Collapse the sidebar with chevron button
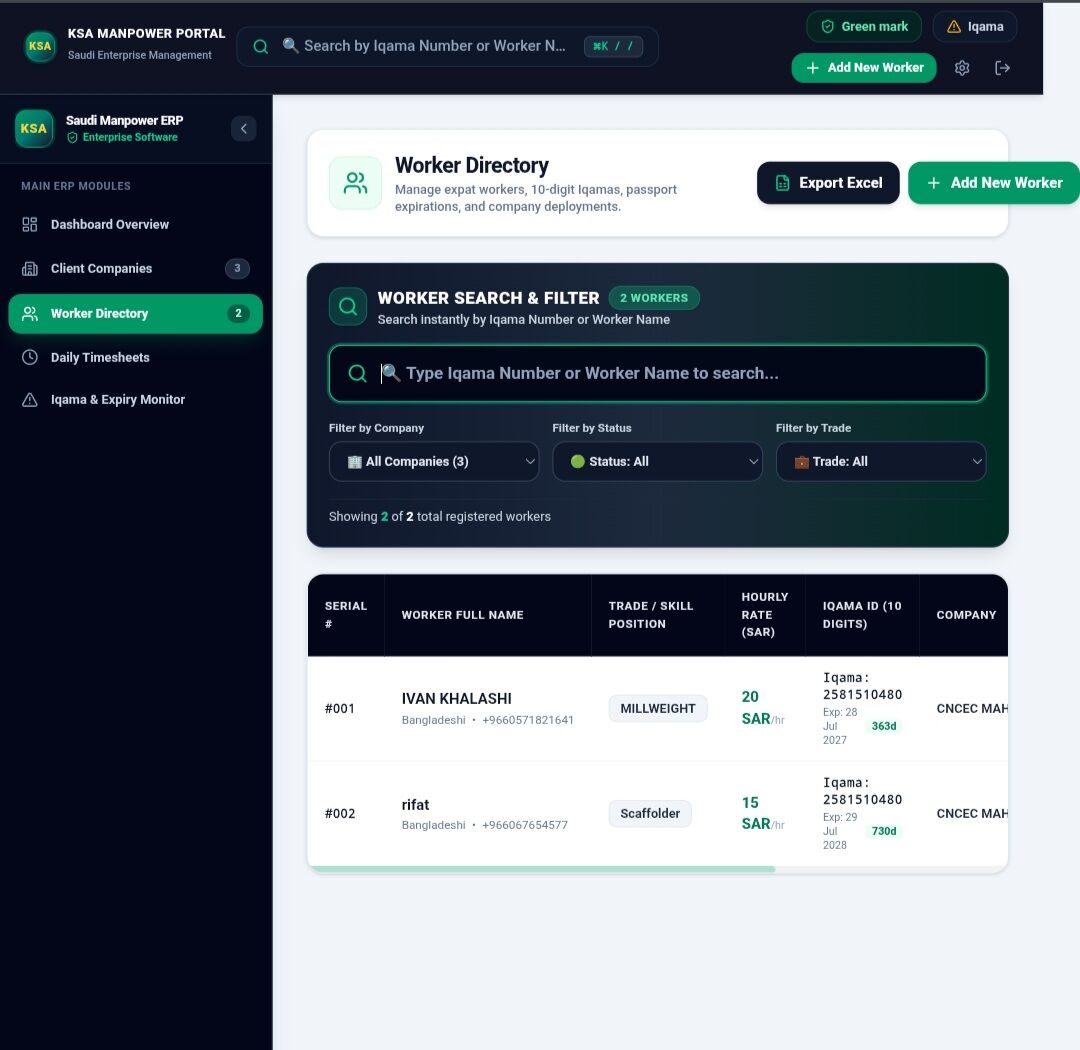The width and height of the screenshot is (1080, 1050). coord(243,128)
